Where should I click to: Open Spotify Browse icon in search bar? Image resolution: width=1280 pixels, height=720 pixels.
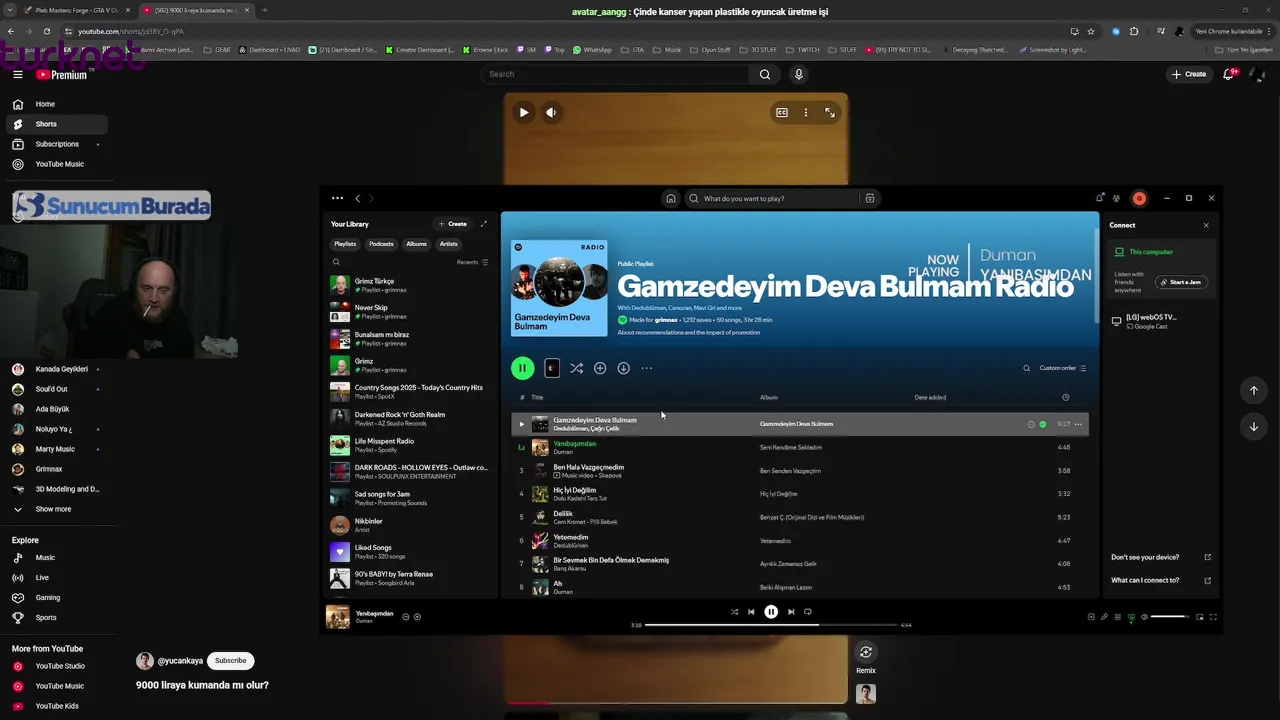tap(870, 198)
